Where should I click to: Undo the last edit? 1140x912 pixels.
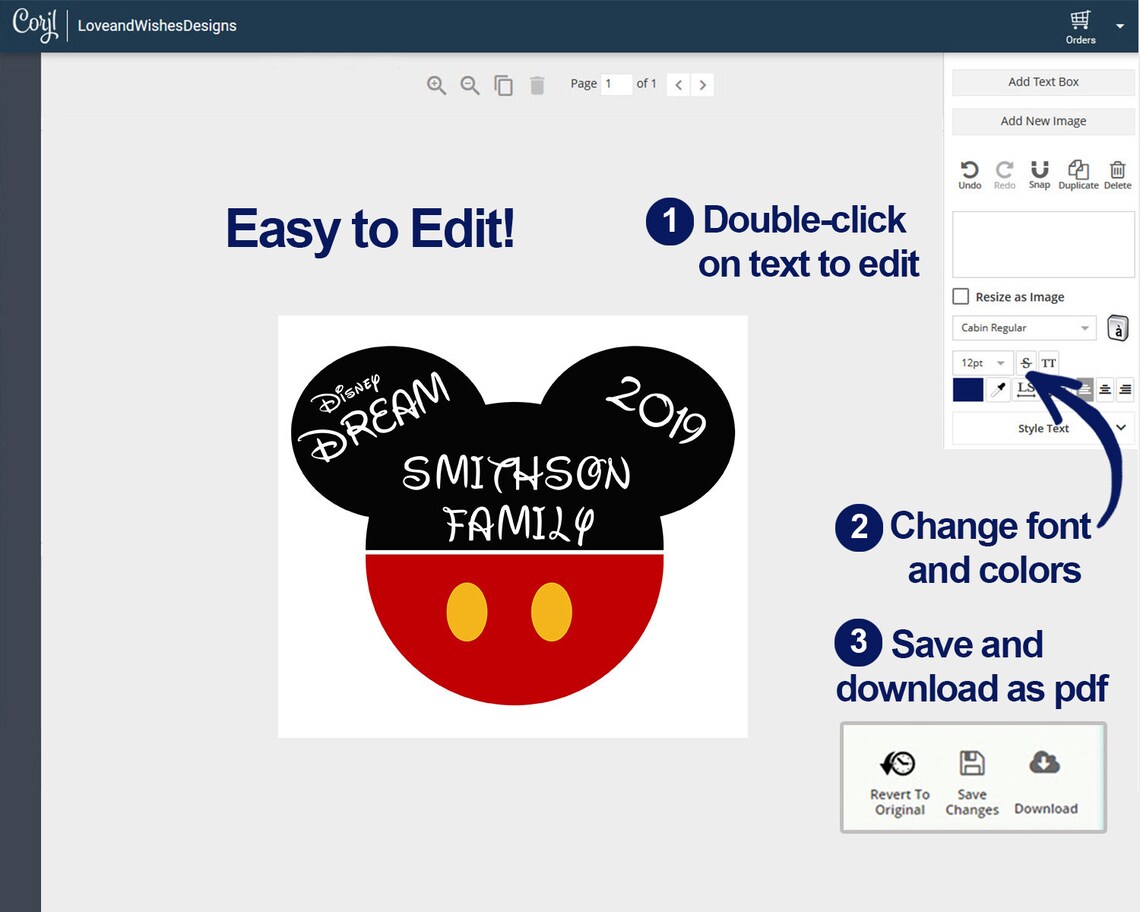[x=969, y=175]
